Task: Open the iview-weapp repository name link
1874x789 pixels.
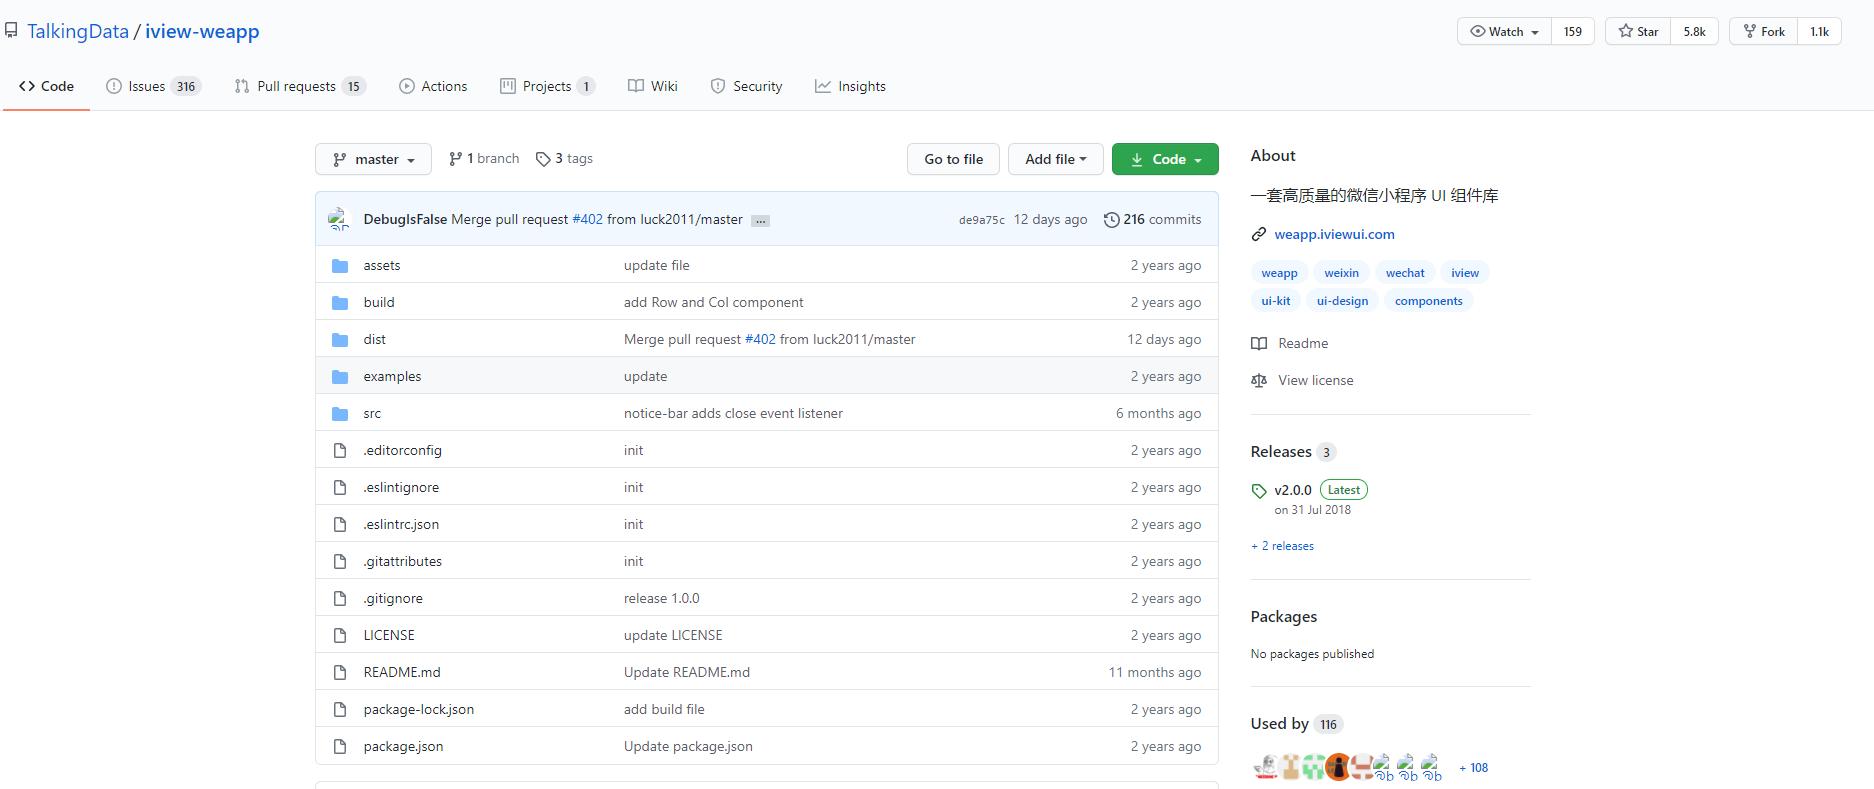Action: pyautogui.click(x=202, y=31)
